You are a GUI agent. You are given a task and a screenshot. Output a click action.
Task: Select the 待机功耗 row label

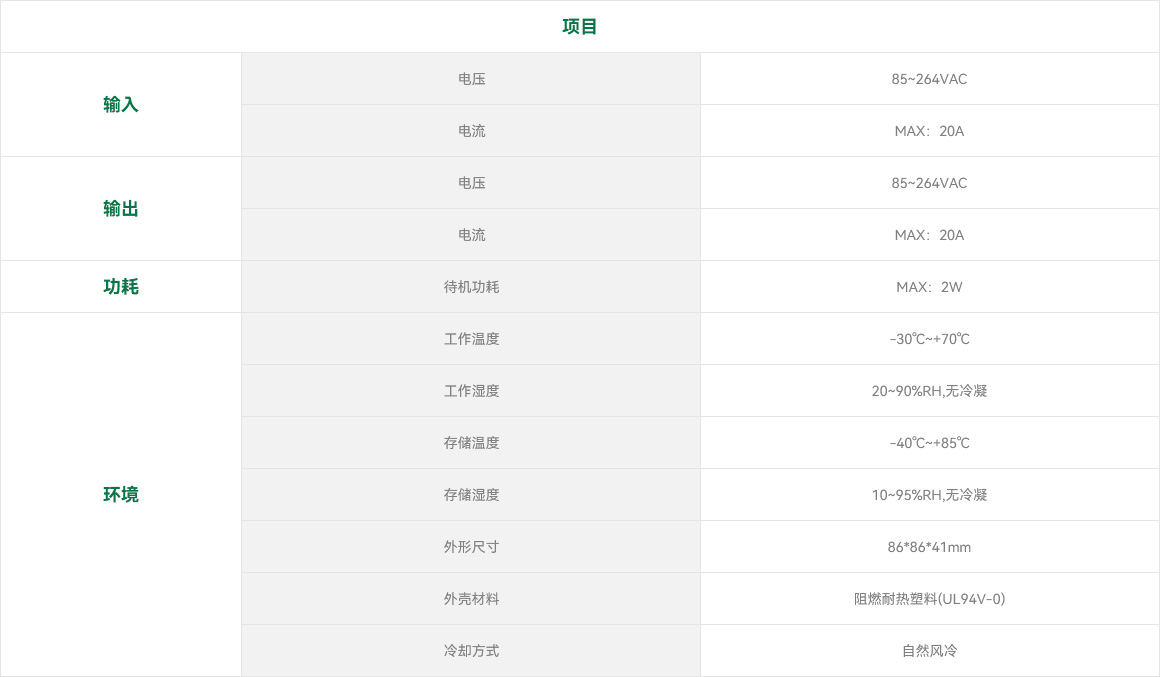471,287
